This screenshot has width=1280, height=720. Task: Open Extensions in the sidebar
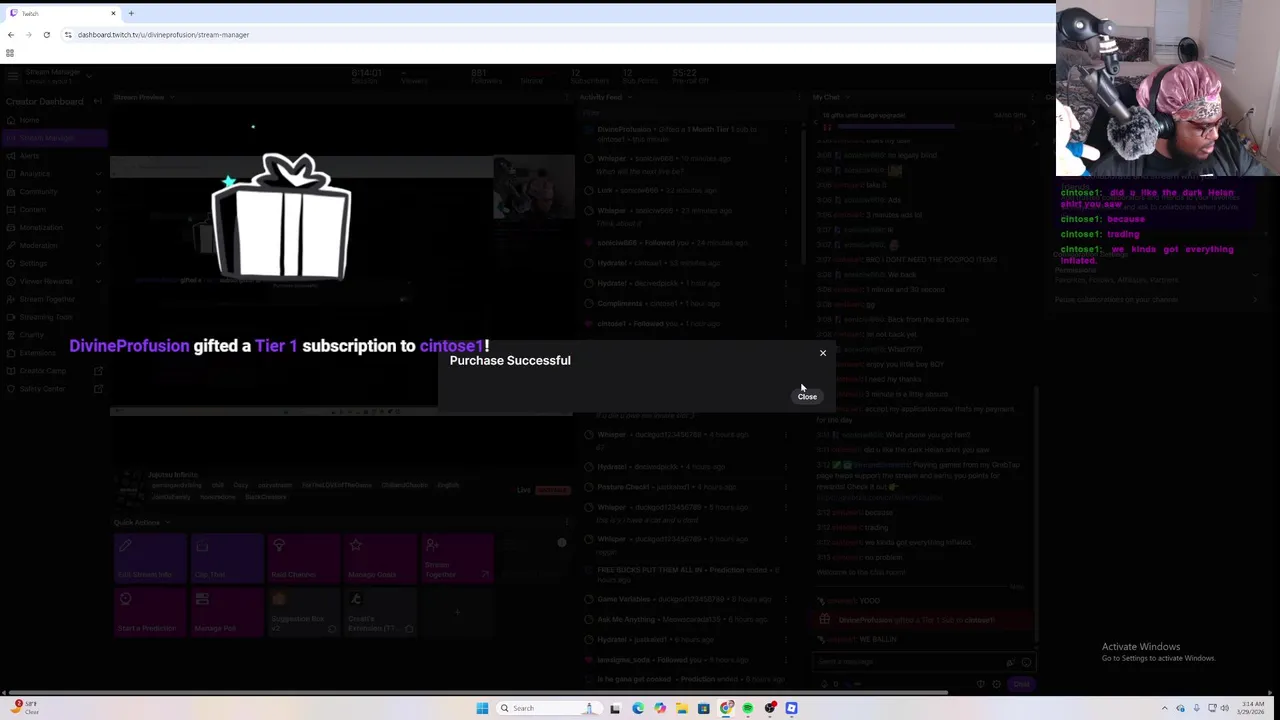(55, 353)
